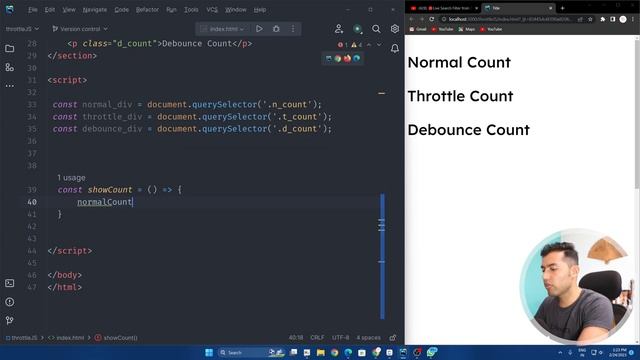Screen dimensions: 640x360
Task: Click the Debug bug icon
Action: coord(276,29)
